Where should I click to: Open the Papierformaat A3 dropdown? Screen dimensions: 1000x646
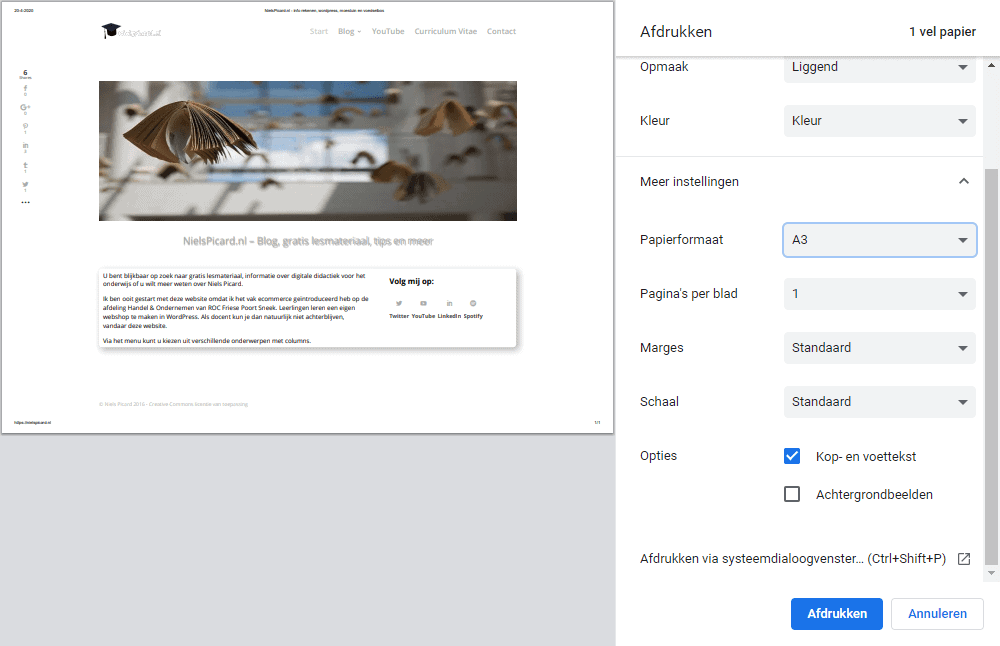(879, 240)
